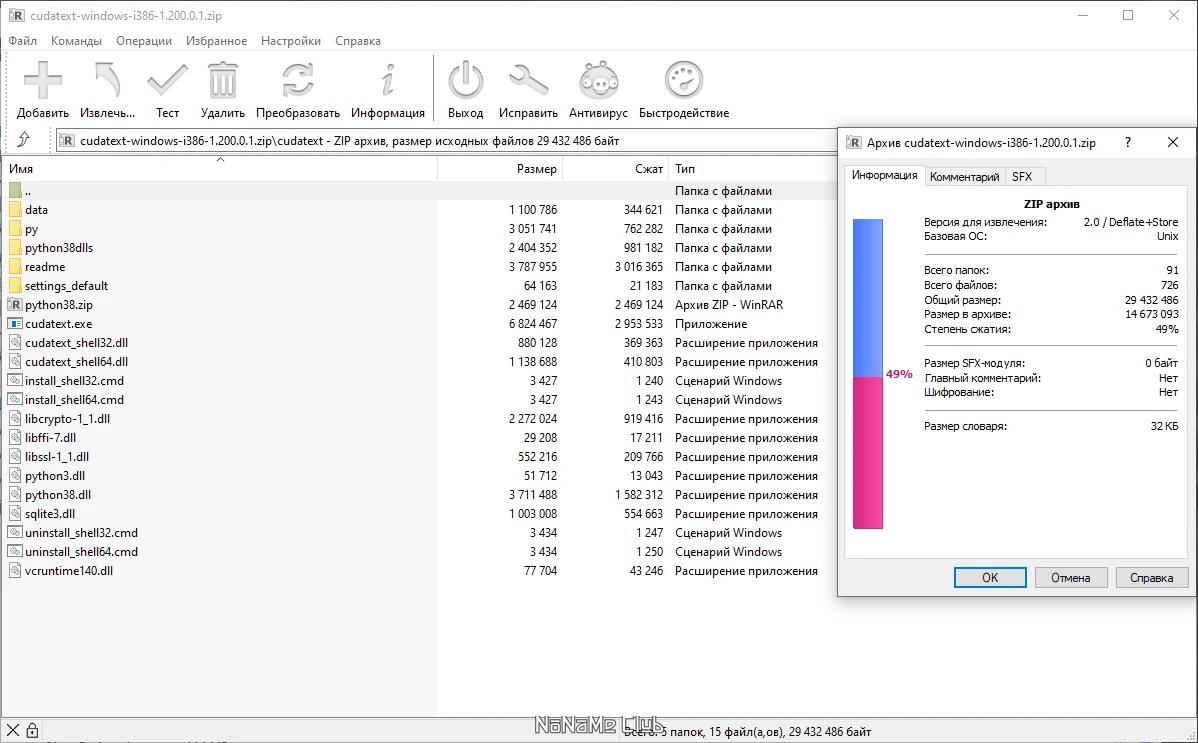1198x743 pixels.
Task: Click the Исправить wrench icon
Action: pyautogui.click(x=528, y=80)
